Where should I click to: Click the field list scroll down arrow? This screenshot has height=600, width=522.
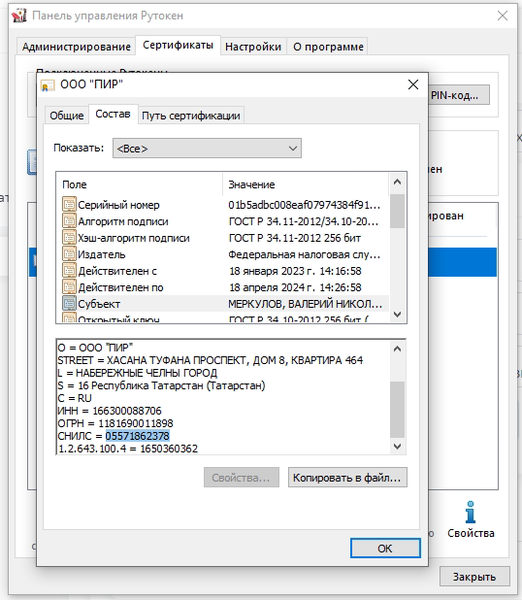click(397, 314)
